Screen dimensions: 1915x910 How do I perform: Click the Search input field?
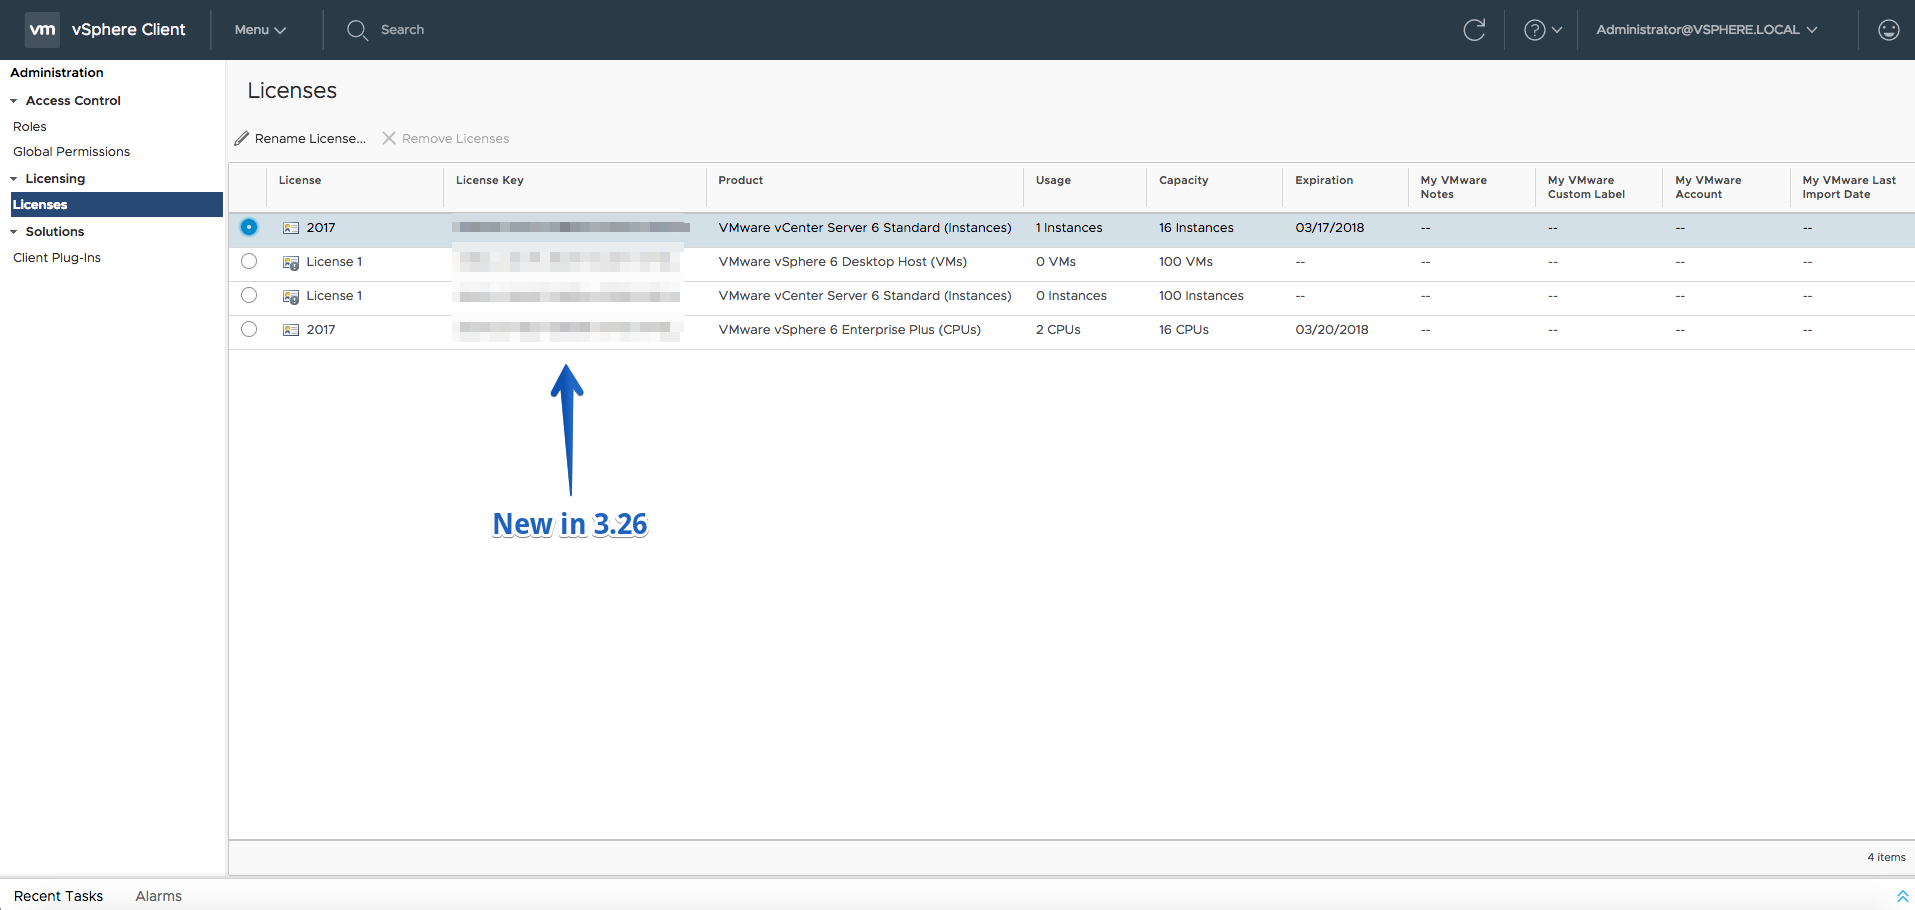(x=402, y=30)
